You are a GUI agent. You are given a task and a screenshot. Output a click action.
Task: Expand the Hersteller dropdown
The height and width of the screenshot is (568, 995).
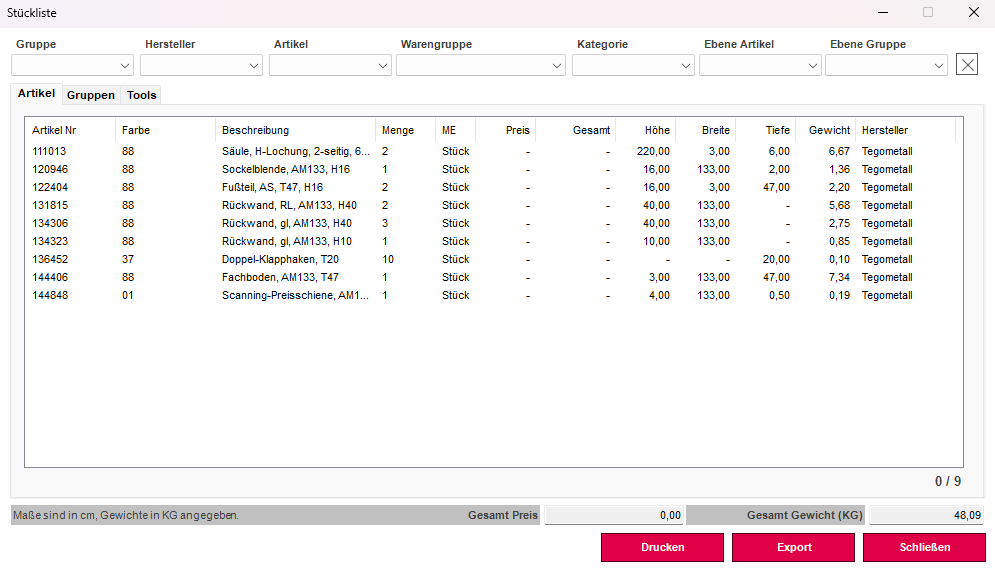click(x=201, y=65)
